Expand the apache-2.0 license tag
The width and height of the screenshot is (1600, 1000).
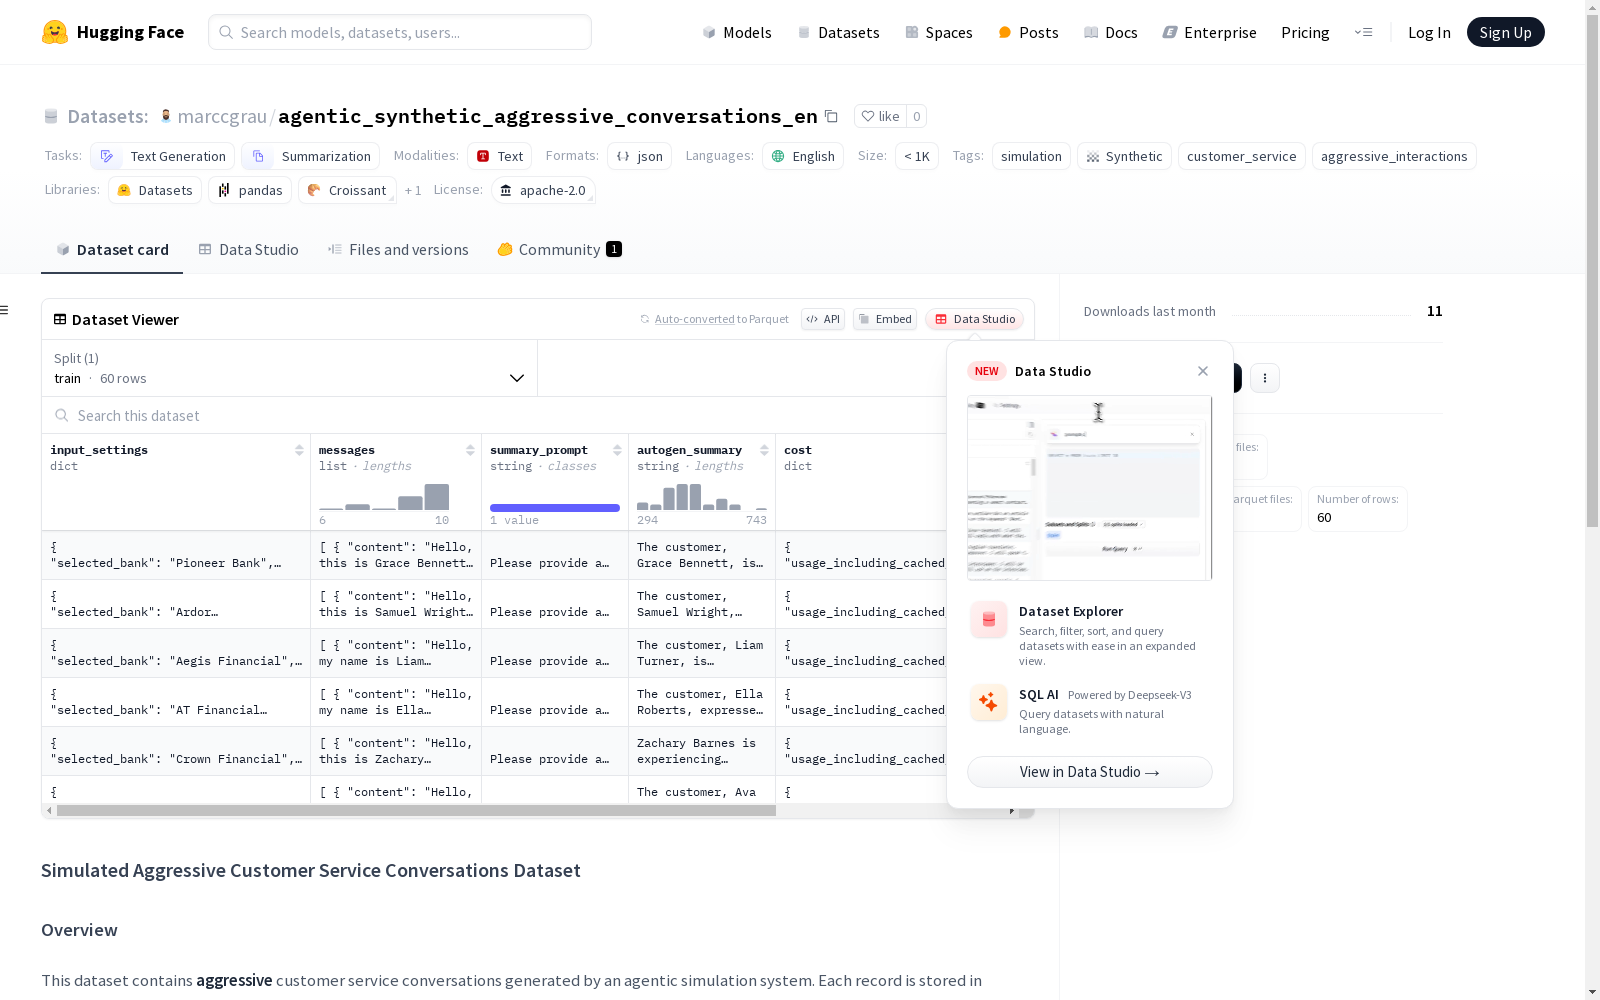pos(543,190)
